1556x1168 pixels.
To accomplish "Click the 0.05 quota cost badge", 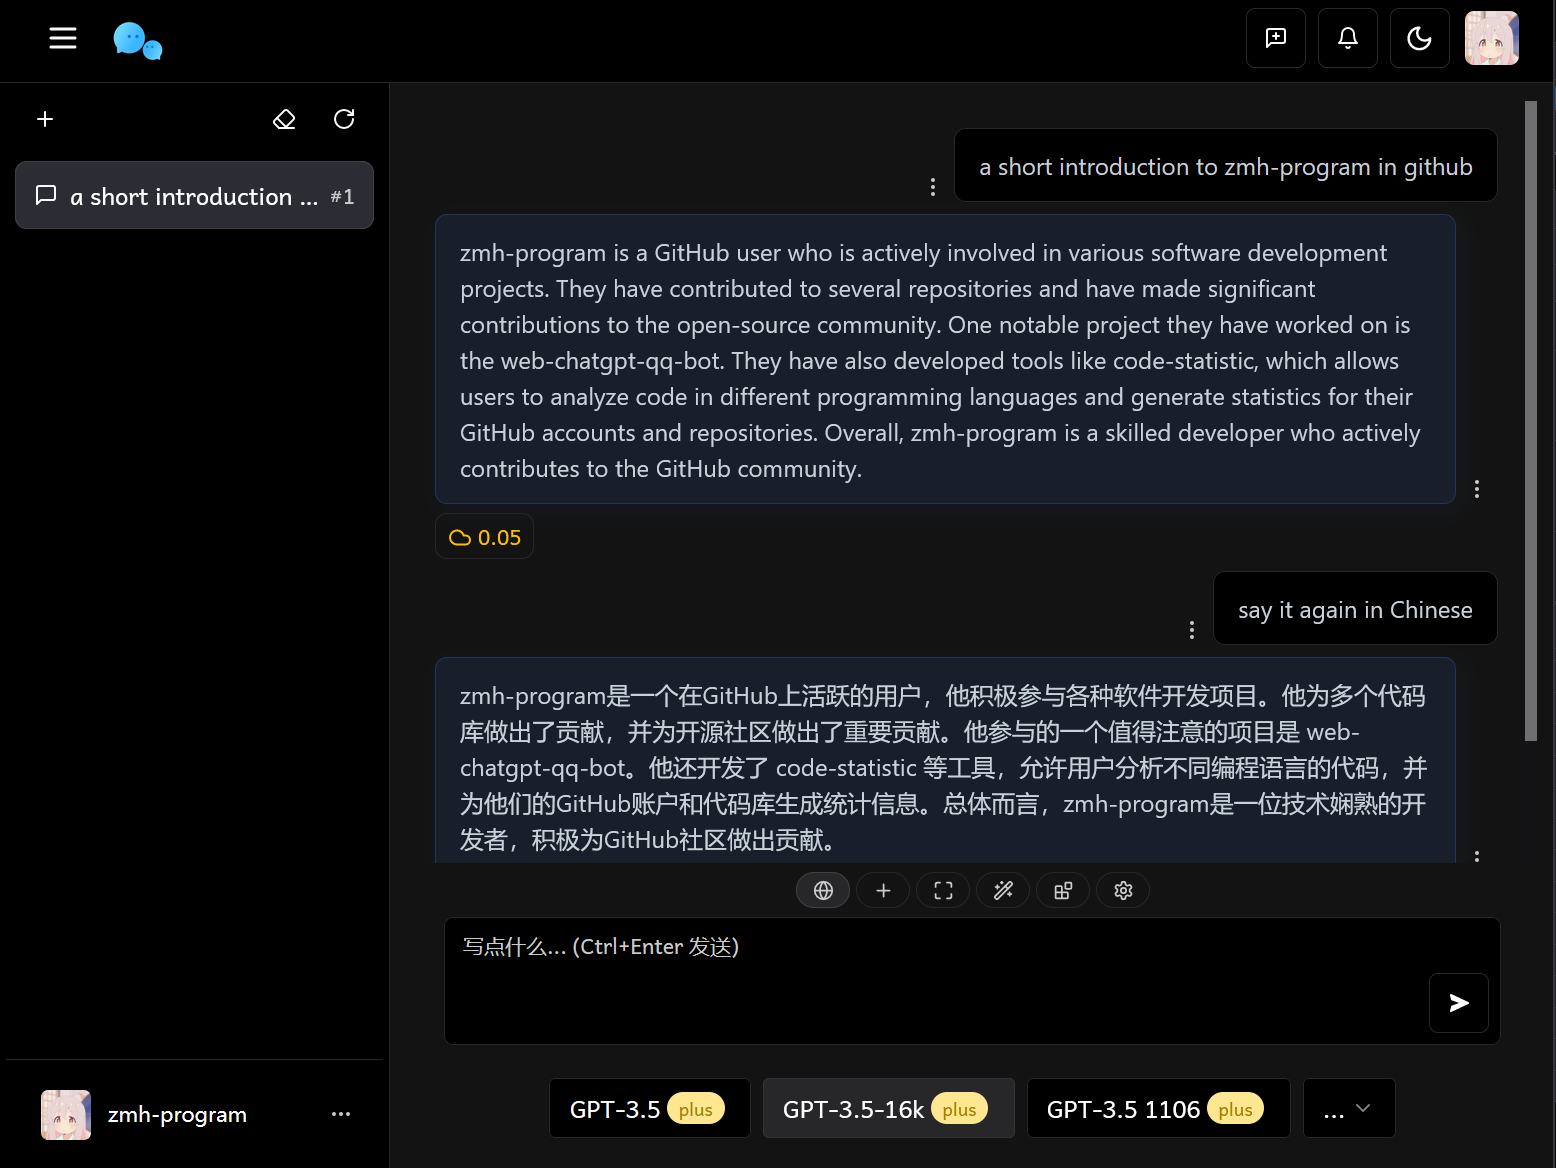I will point(485,537).
